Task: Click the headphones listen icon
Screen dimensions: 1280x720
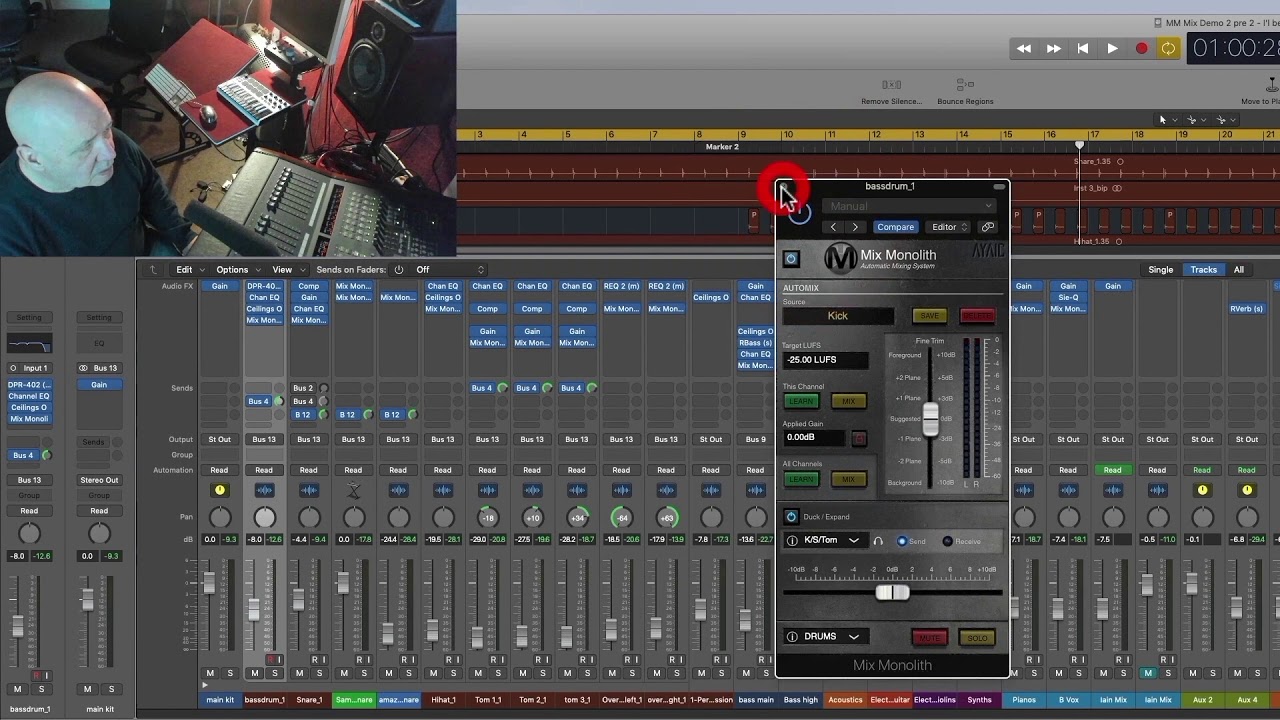Action: click(878, 541)
